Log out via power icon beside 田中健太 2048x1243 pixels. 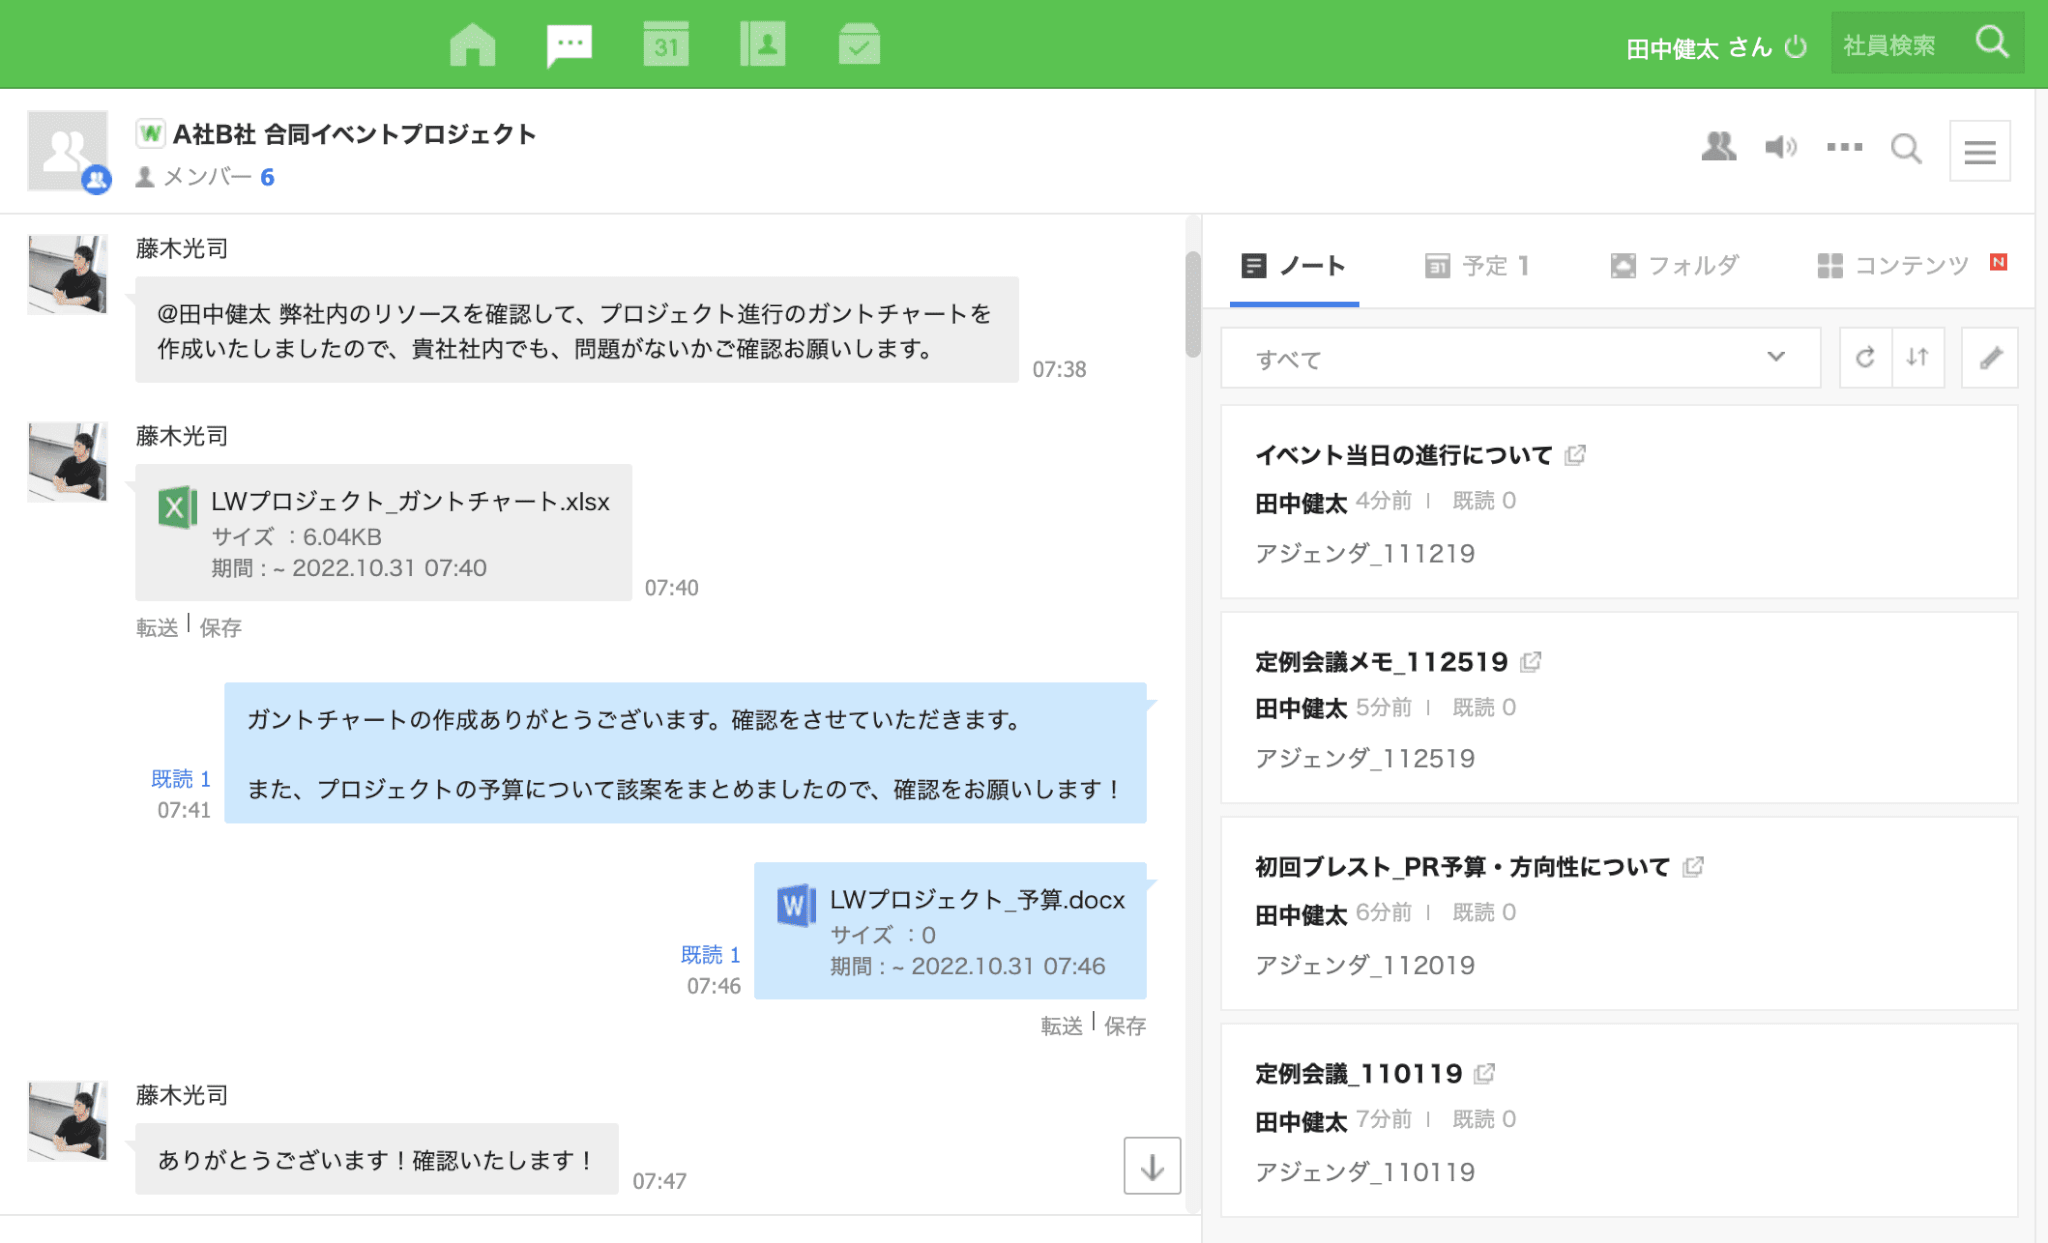pyautogui.click(x=1796, y=47)
